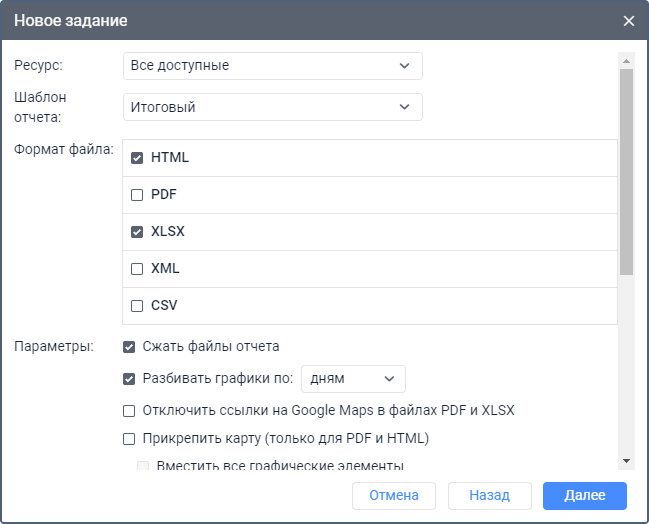Click the vertical scrollbar thumb
The width and height of the screenshot is (649, 524).
point(626,170)
